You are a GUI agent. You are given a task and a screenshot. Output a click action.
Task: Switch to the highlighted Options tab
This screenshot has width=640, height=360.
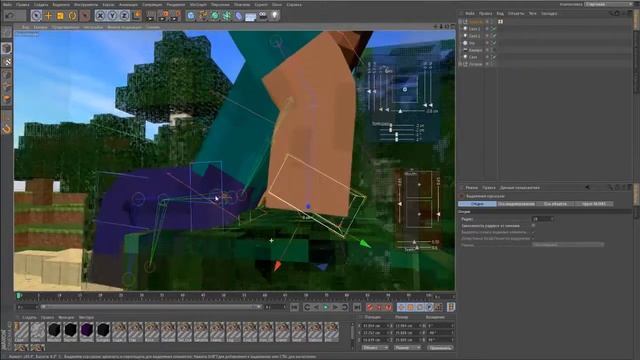tap(477, 204)
